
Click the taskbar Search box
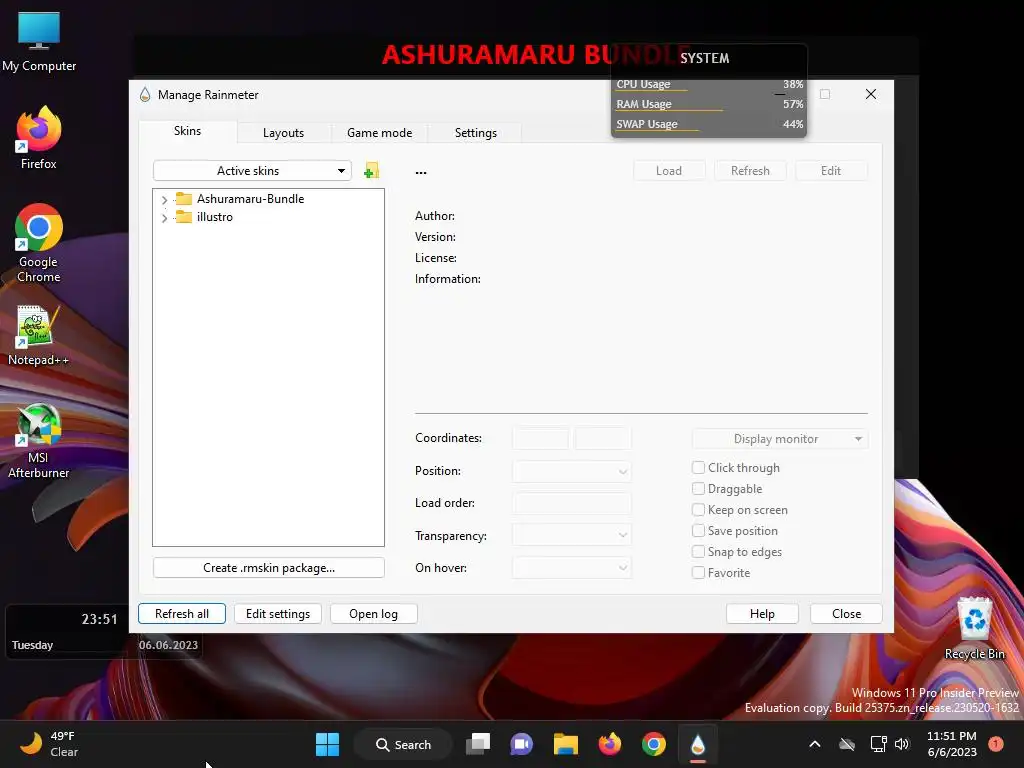click(x=403, y=744)
